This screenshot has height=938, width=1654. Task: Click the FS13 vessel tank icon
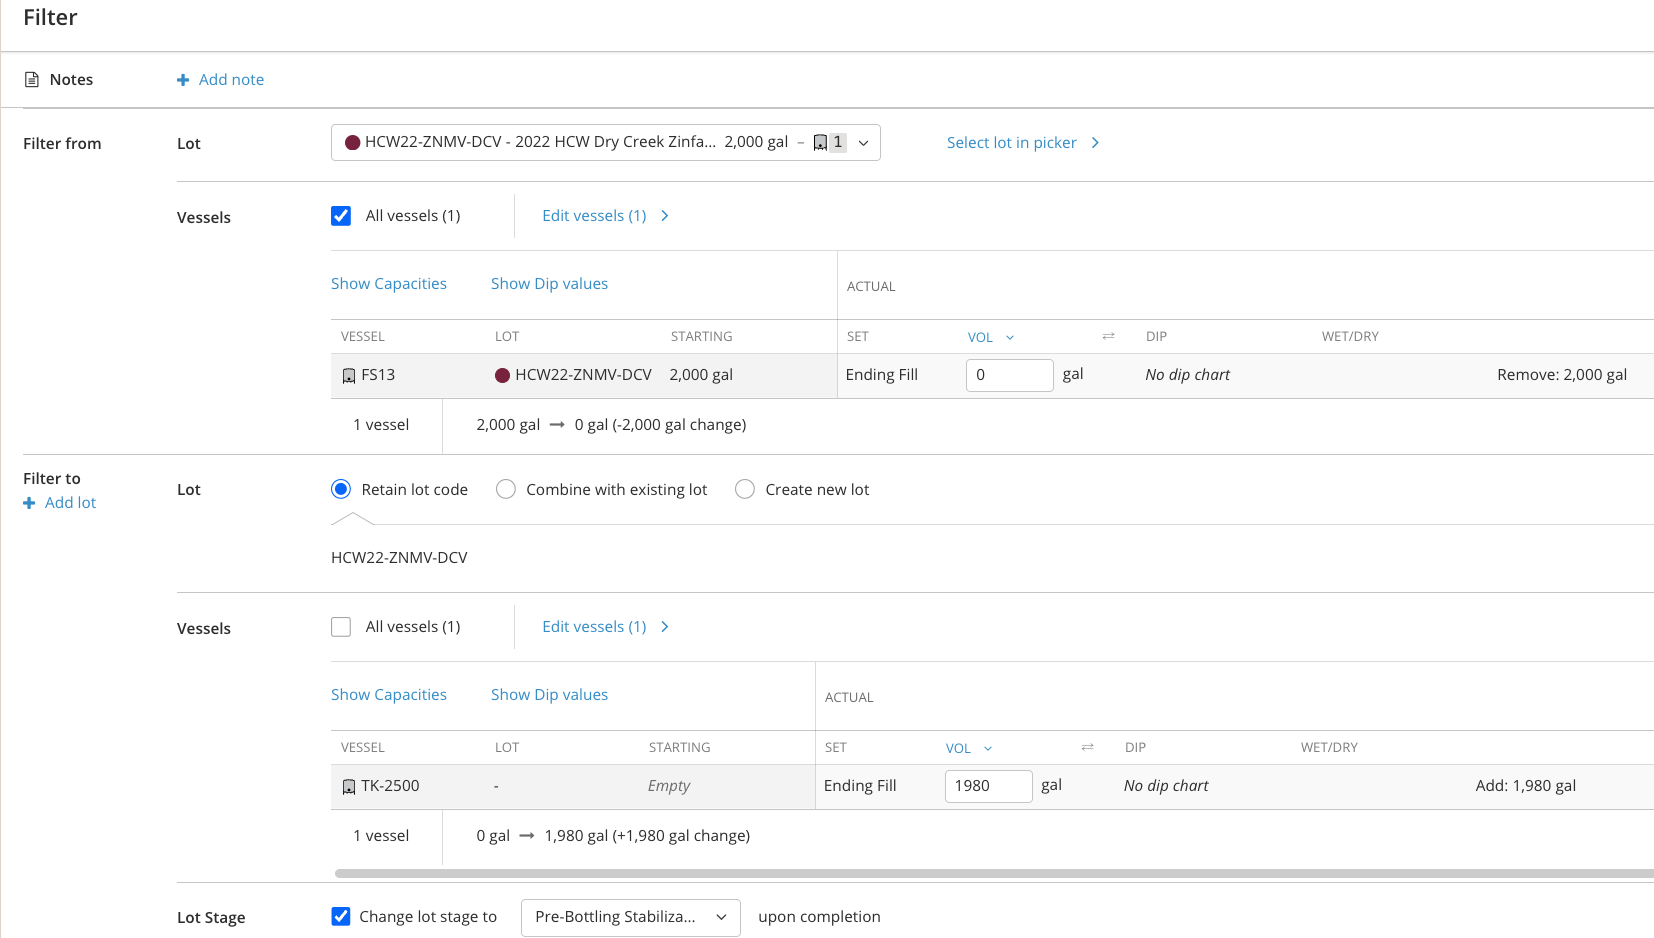(349, 376)
